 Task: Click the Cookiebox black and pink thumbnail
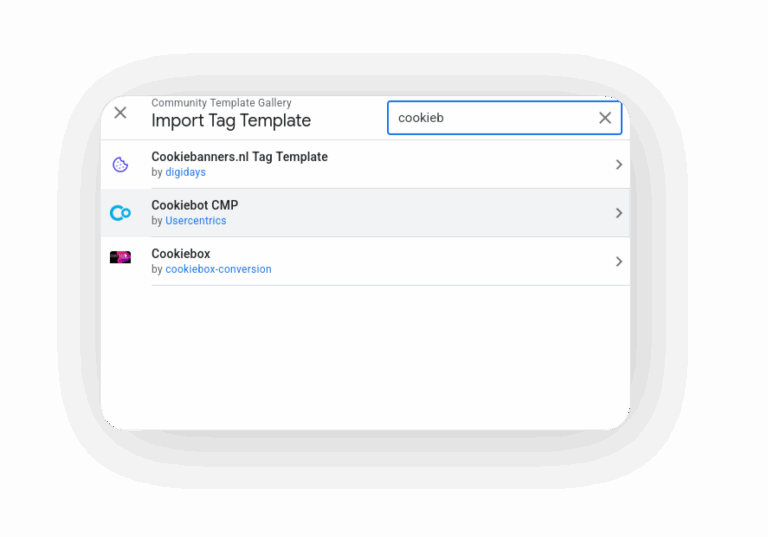pyautogui.click(x=120, y=257)
